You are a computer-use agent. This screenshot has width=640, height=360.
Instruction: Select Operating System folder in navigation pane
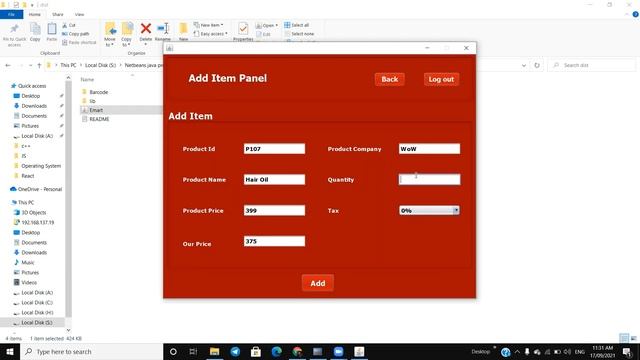click(x=41, y=166)
